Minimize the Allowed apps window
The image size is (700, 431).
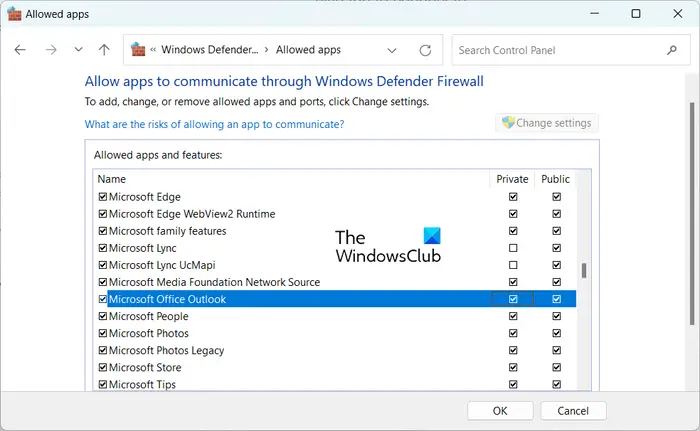tap(595, 14)
